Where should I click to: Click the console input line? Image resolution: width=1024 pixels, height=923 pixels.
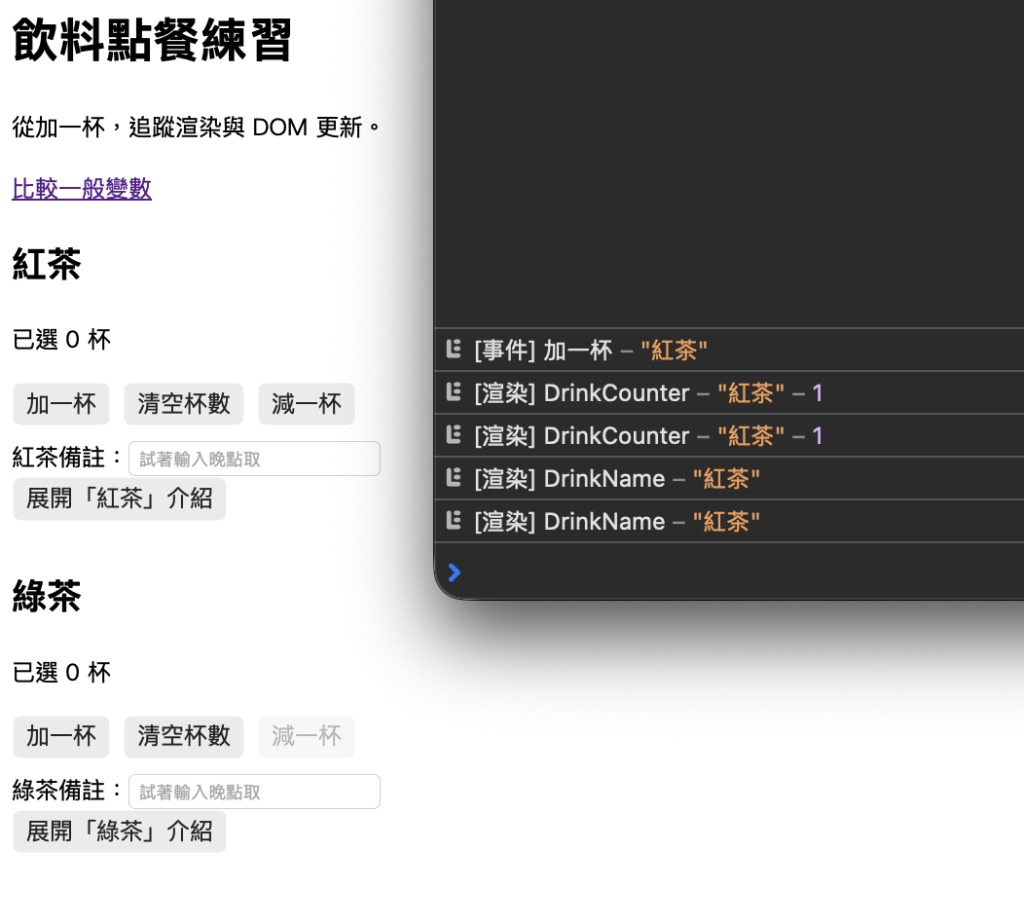click(729, 572)
